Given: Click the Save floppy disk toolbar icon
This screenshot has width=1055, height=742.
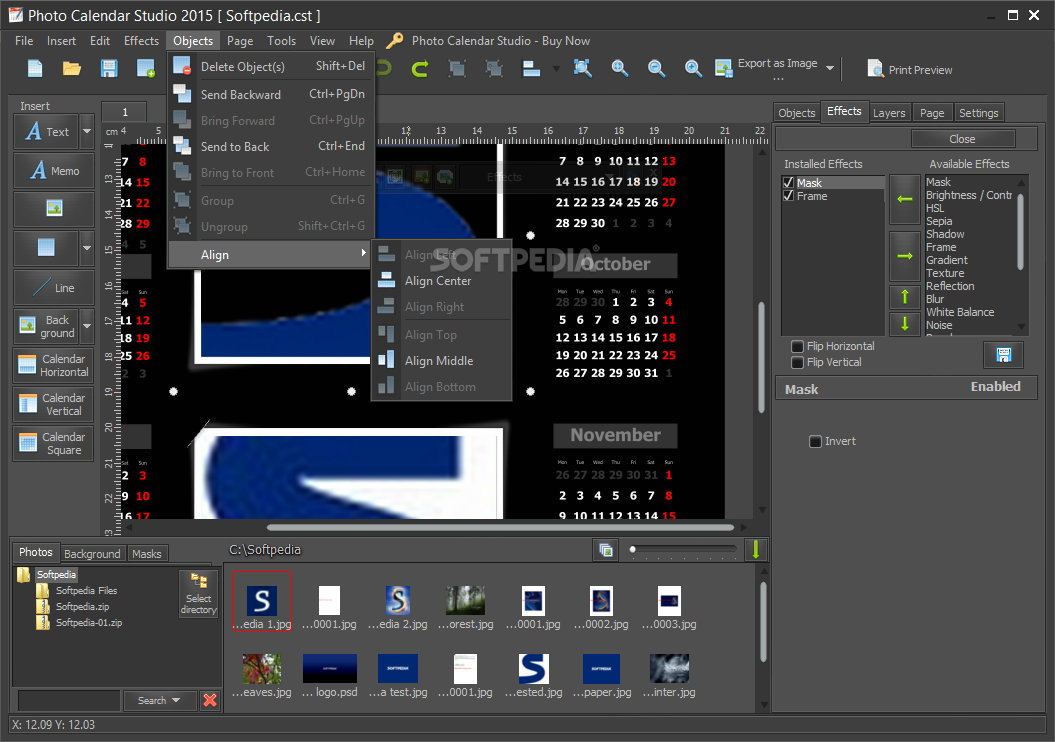Looking at the screenshot, I should click(x=109, y=69).
